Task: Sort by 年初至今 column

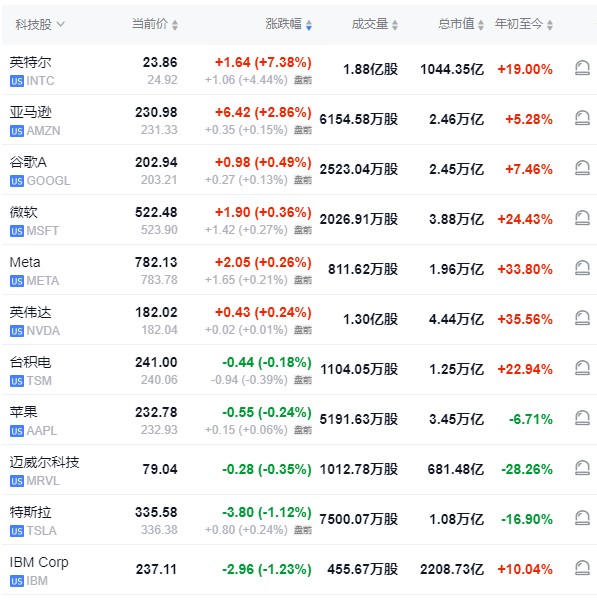Action: [x=524, y=24]
